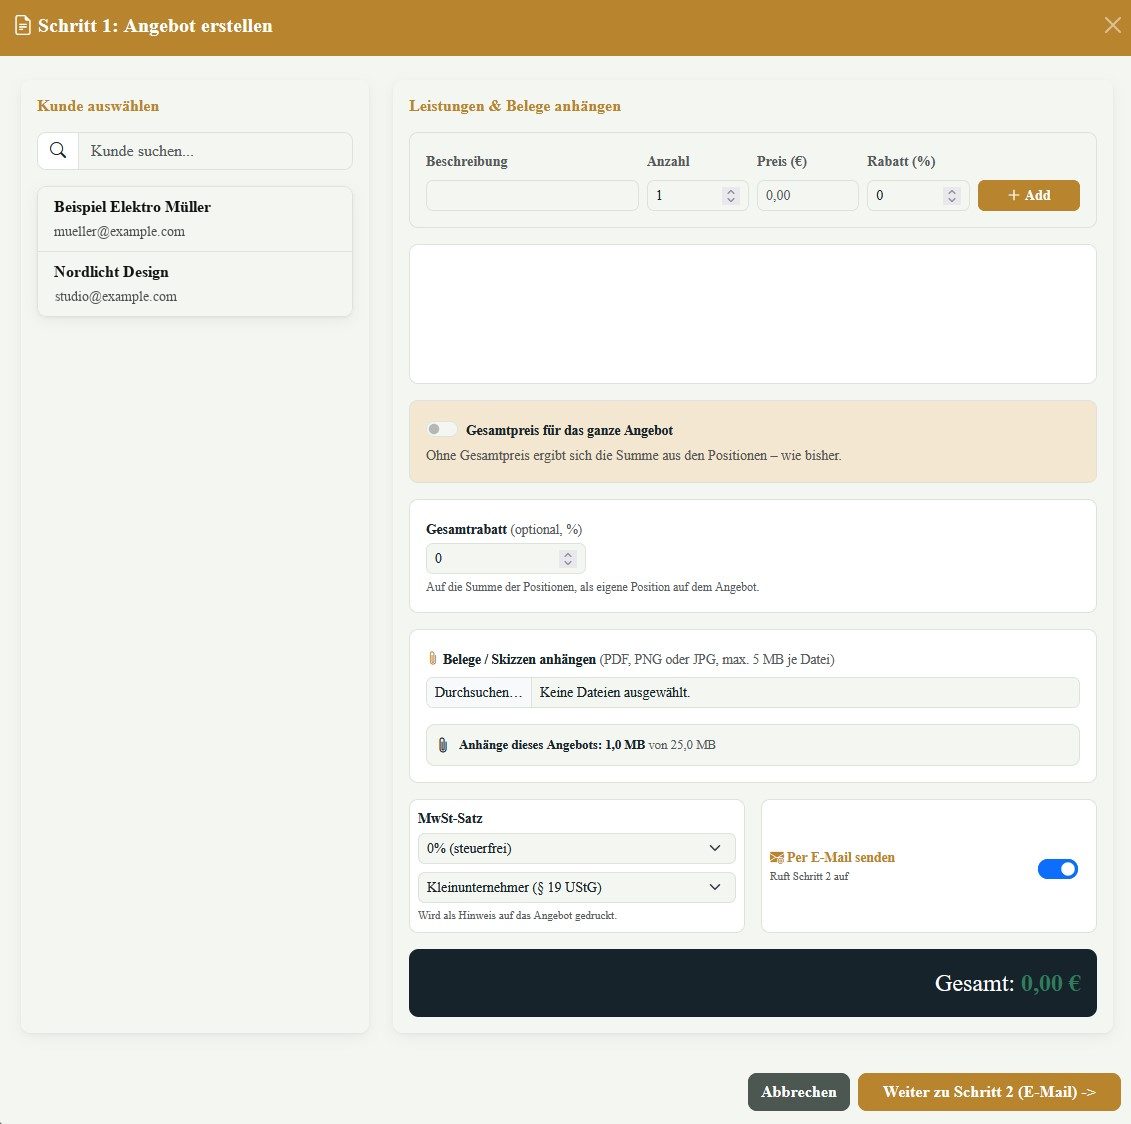Click the studio@example.com email text

point(115,297)
